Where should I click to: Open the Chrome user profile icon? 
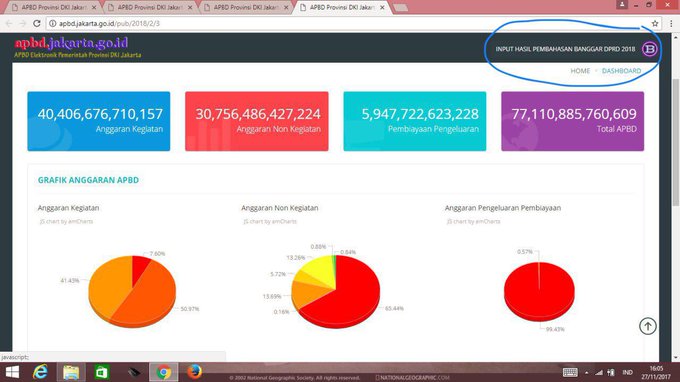[x=621, y=5]
